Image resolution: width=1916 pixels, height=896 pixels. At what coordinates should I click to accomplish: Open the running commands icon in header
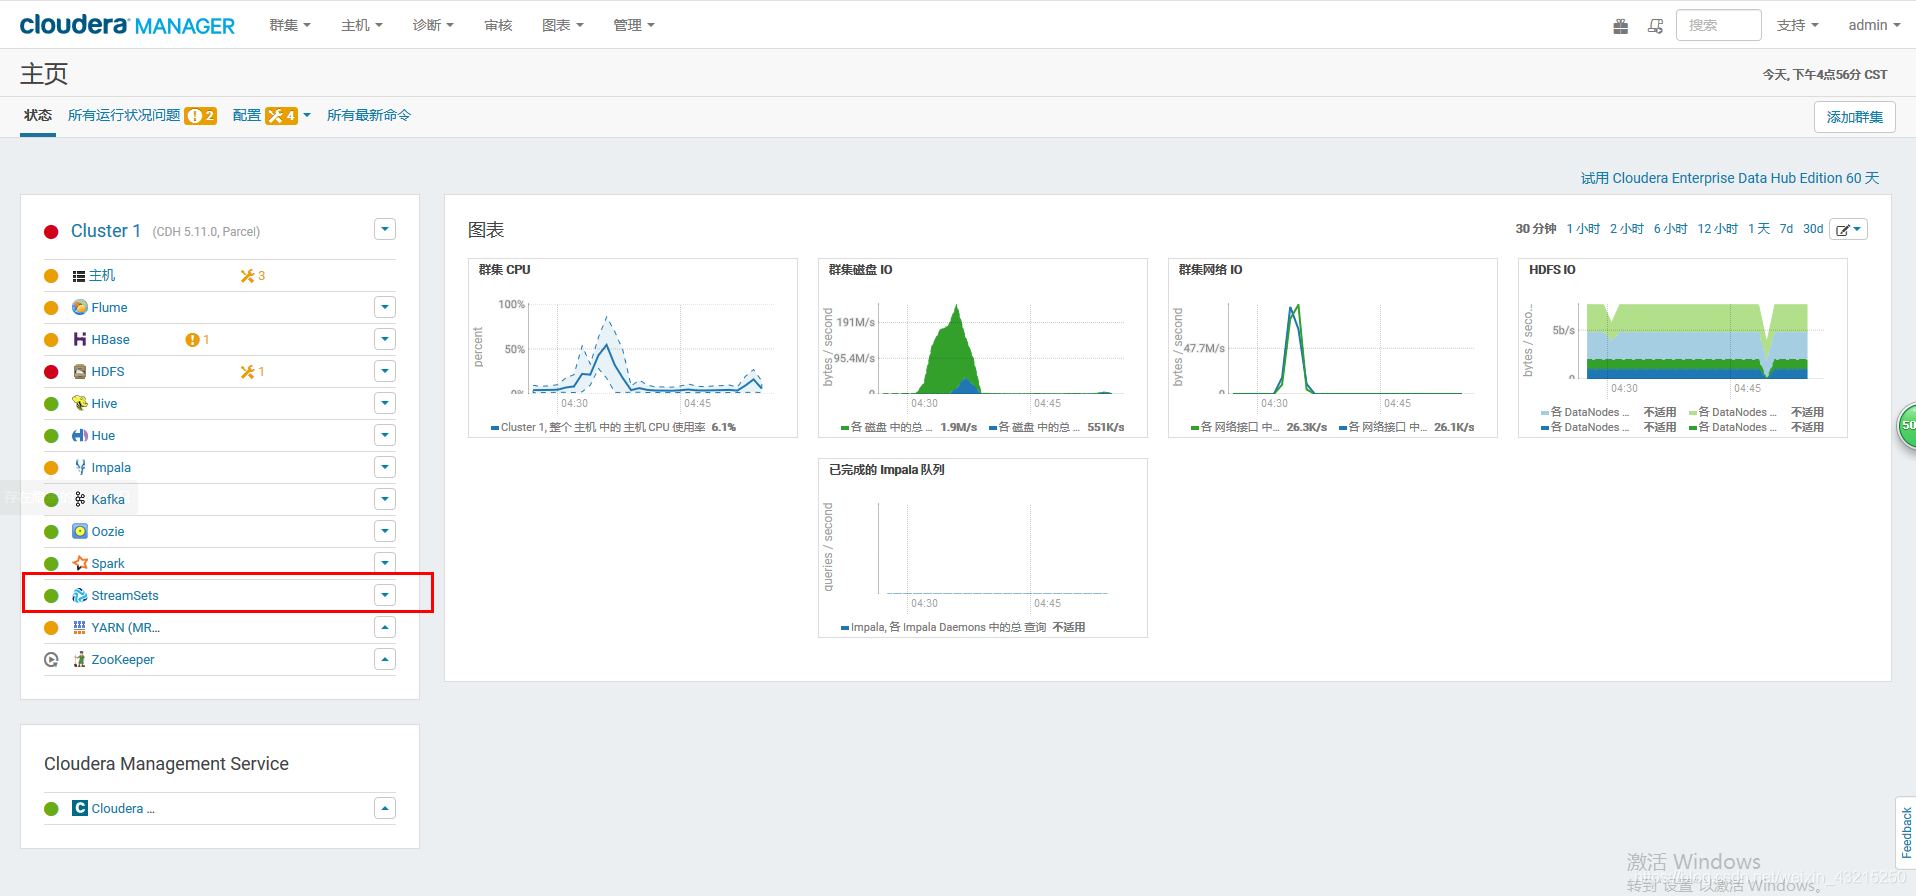pyautogui.click(x=1656, y=26)
